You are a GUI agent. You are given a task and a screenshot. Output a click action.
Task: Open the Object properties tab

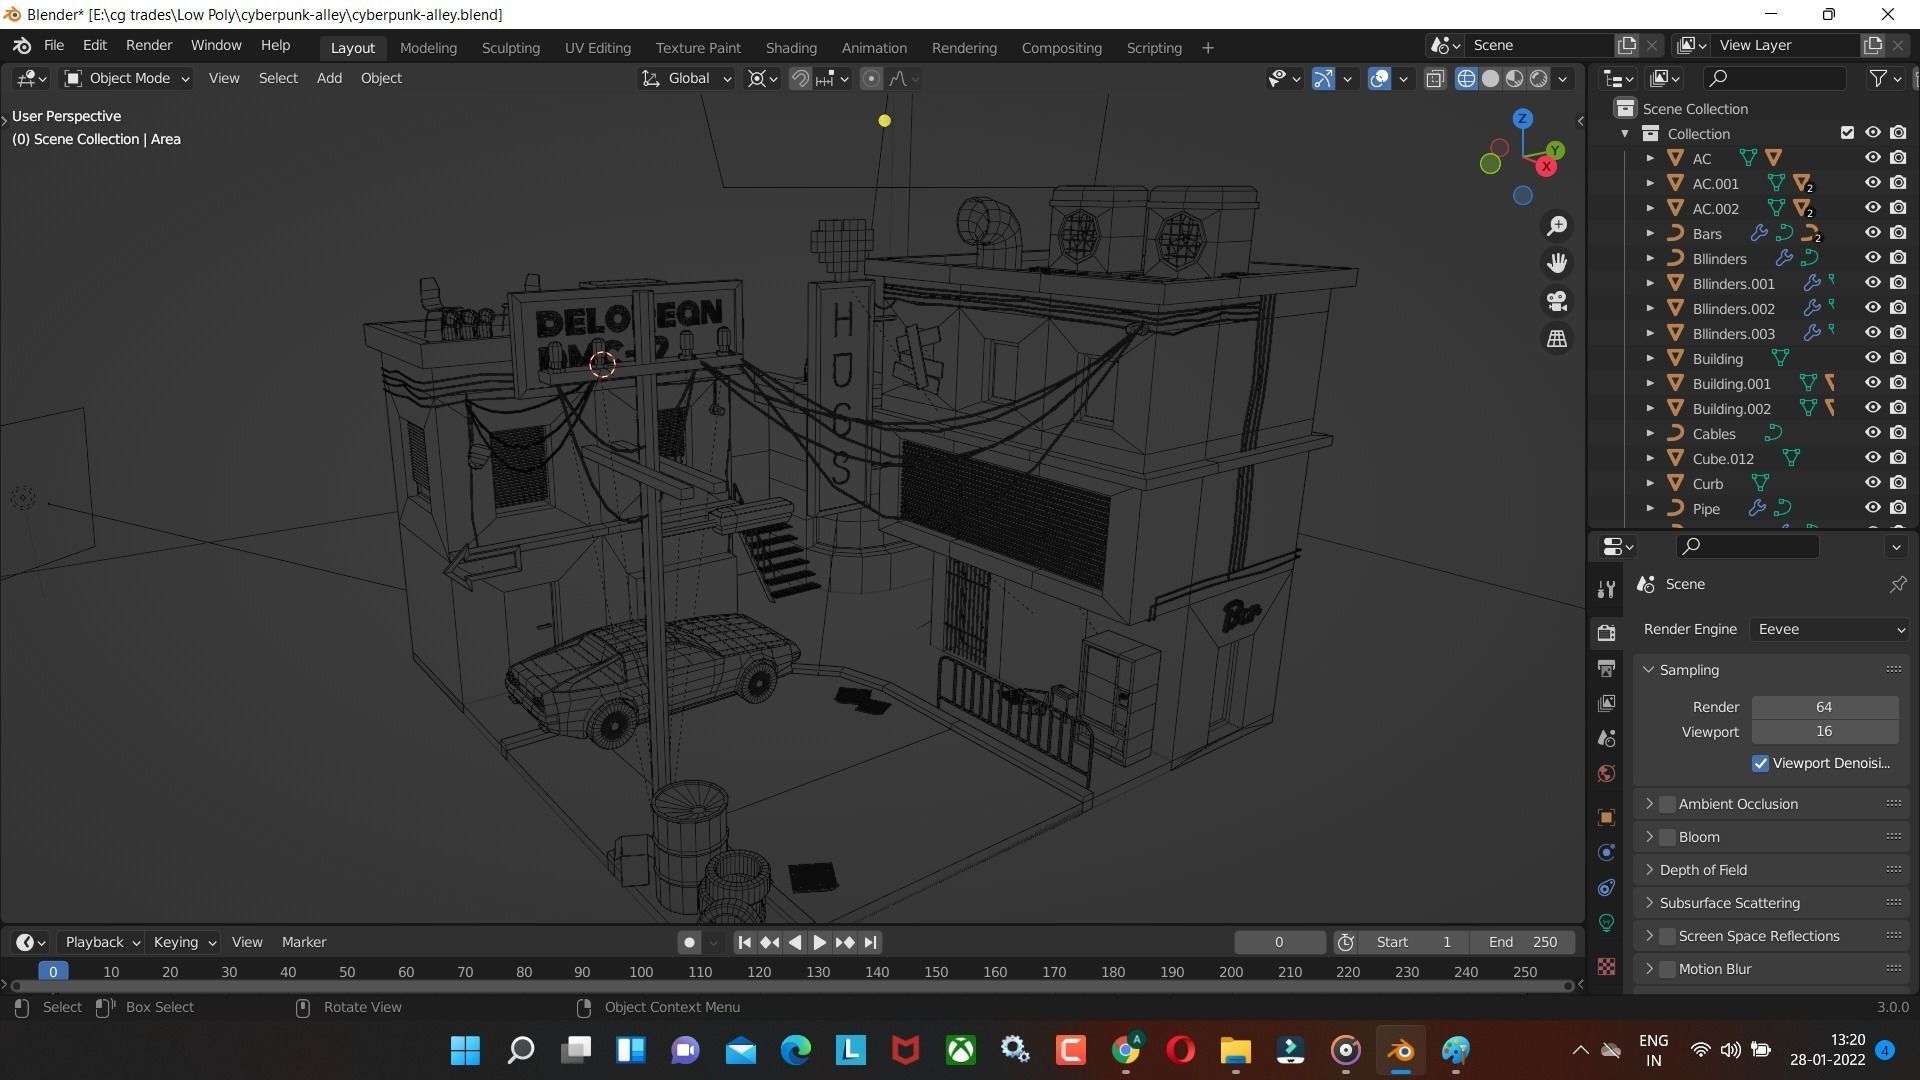[1606, 817]
